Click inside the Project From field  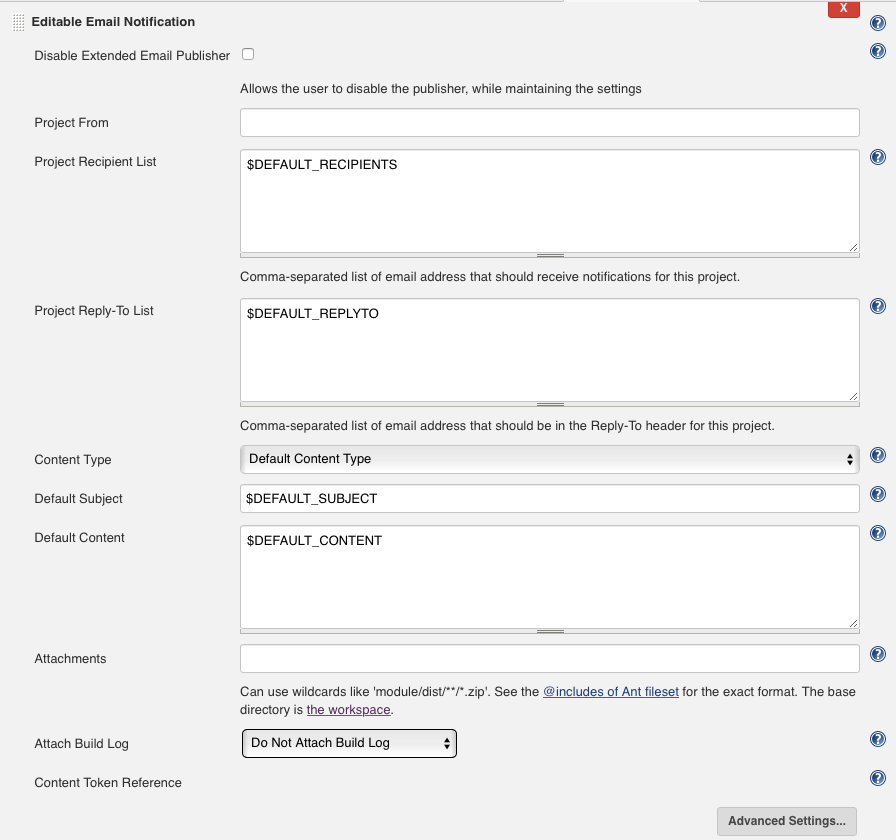549,122
